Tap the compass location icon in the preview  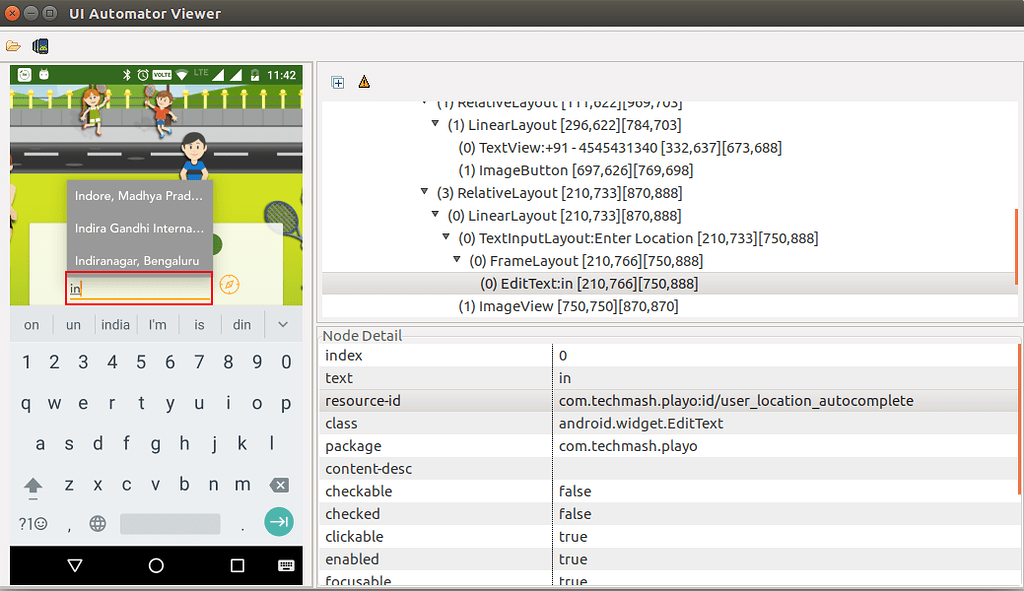229,285
